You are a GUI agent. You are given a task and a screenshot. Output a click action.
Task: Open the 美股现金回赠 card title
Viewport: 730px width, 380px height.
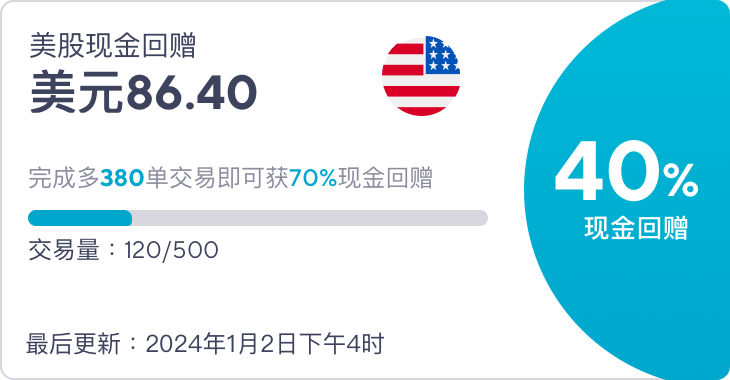tap(113, 46)
